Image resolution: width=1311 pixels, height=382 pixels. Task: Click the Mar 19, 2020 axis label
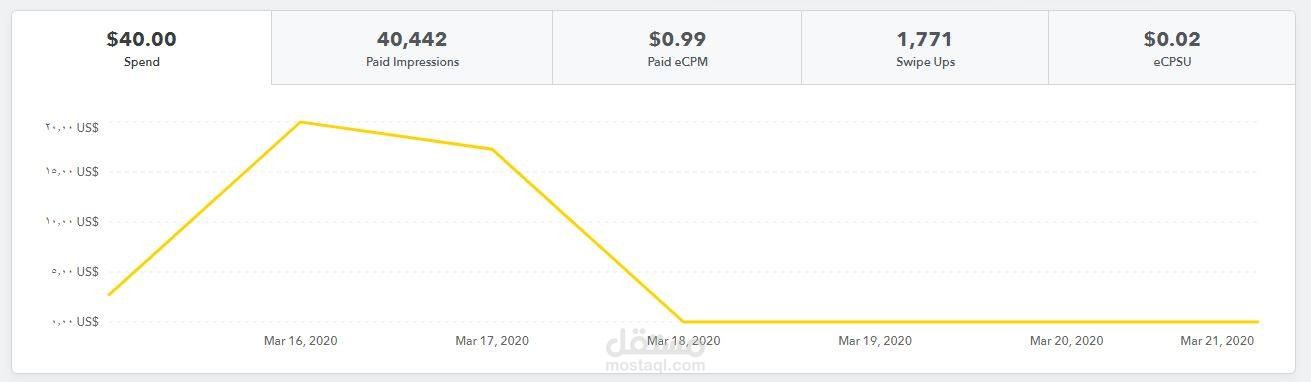click(x=875, y=341)
